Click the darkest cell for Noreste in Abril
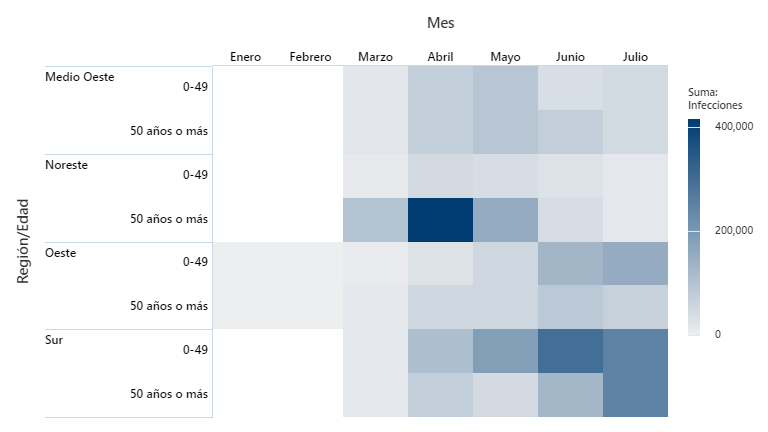 pyautogui.click(x=440, y=219)
